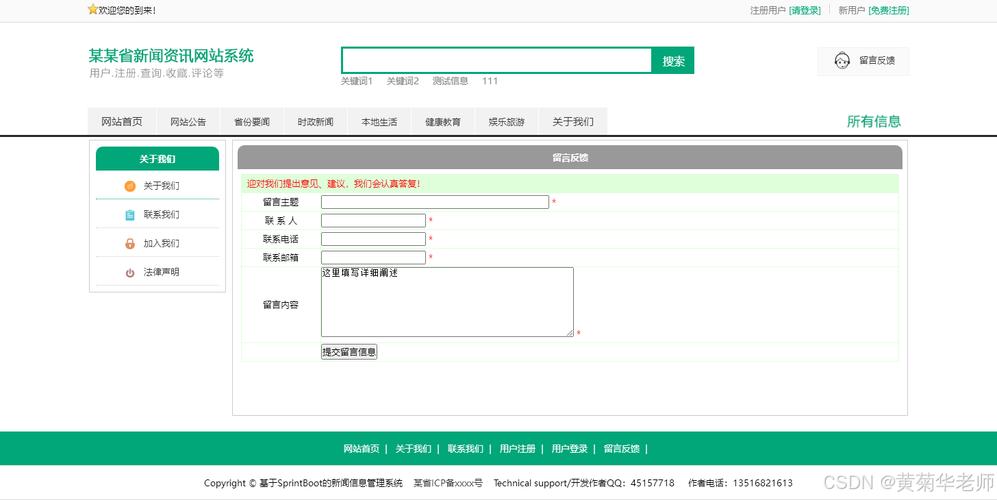The height and width of the screenshot is (500, 997).
Task: Open the 本地生活 navigation tab
Action: click(379, 122)
